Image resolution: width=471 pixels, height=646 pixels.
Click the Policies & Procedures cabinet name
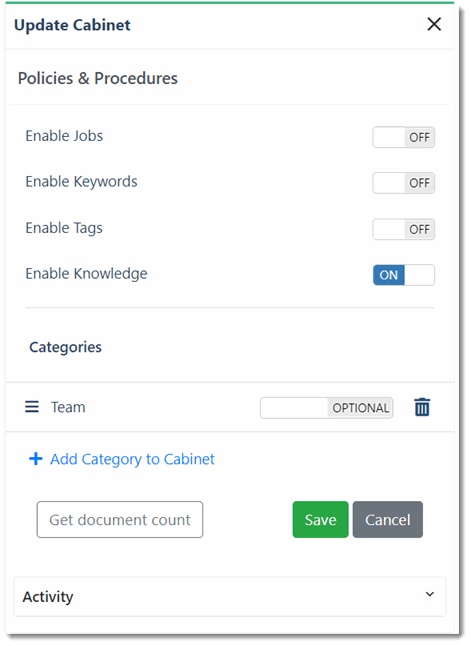(x=98, y=78)
